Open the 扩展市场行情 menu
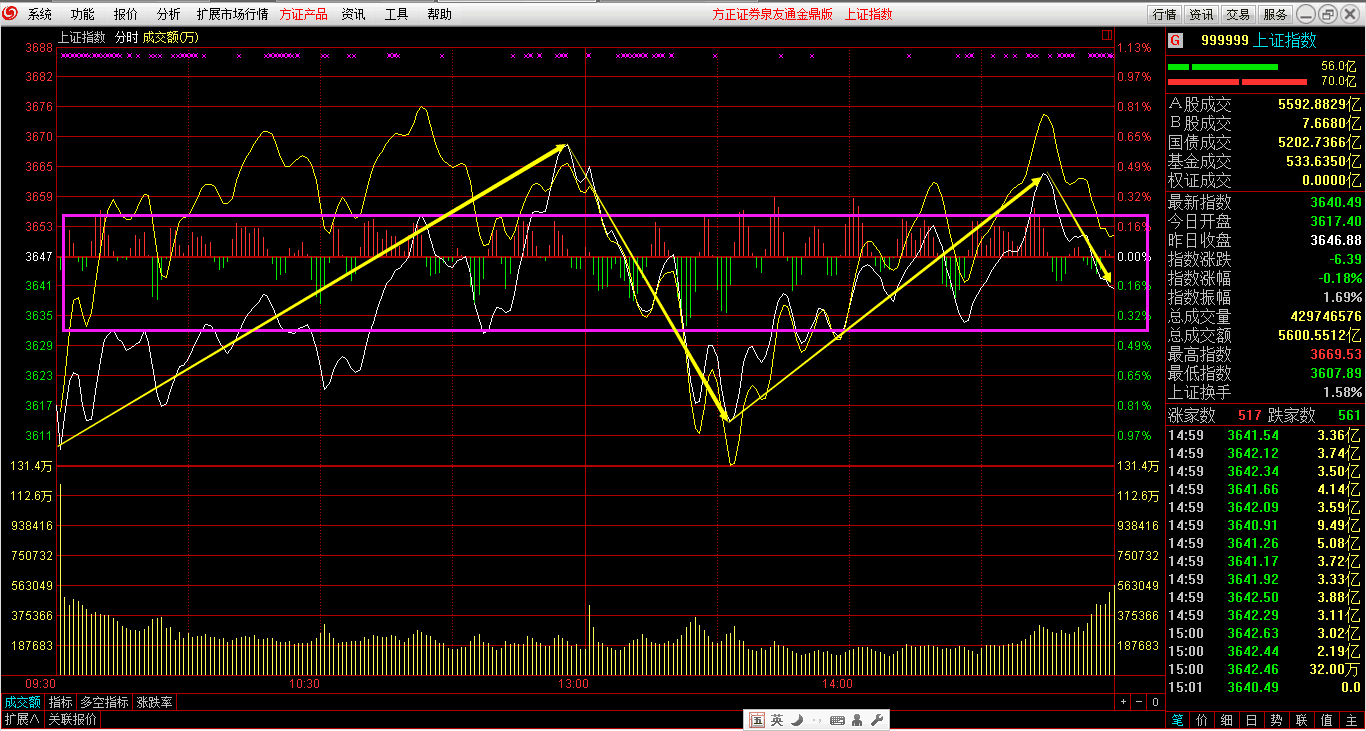 coord(232,14)
